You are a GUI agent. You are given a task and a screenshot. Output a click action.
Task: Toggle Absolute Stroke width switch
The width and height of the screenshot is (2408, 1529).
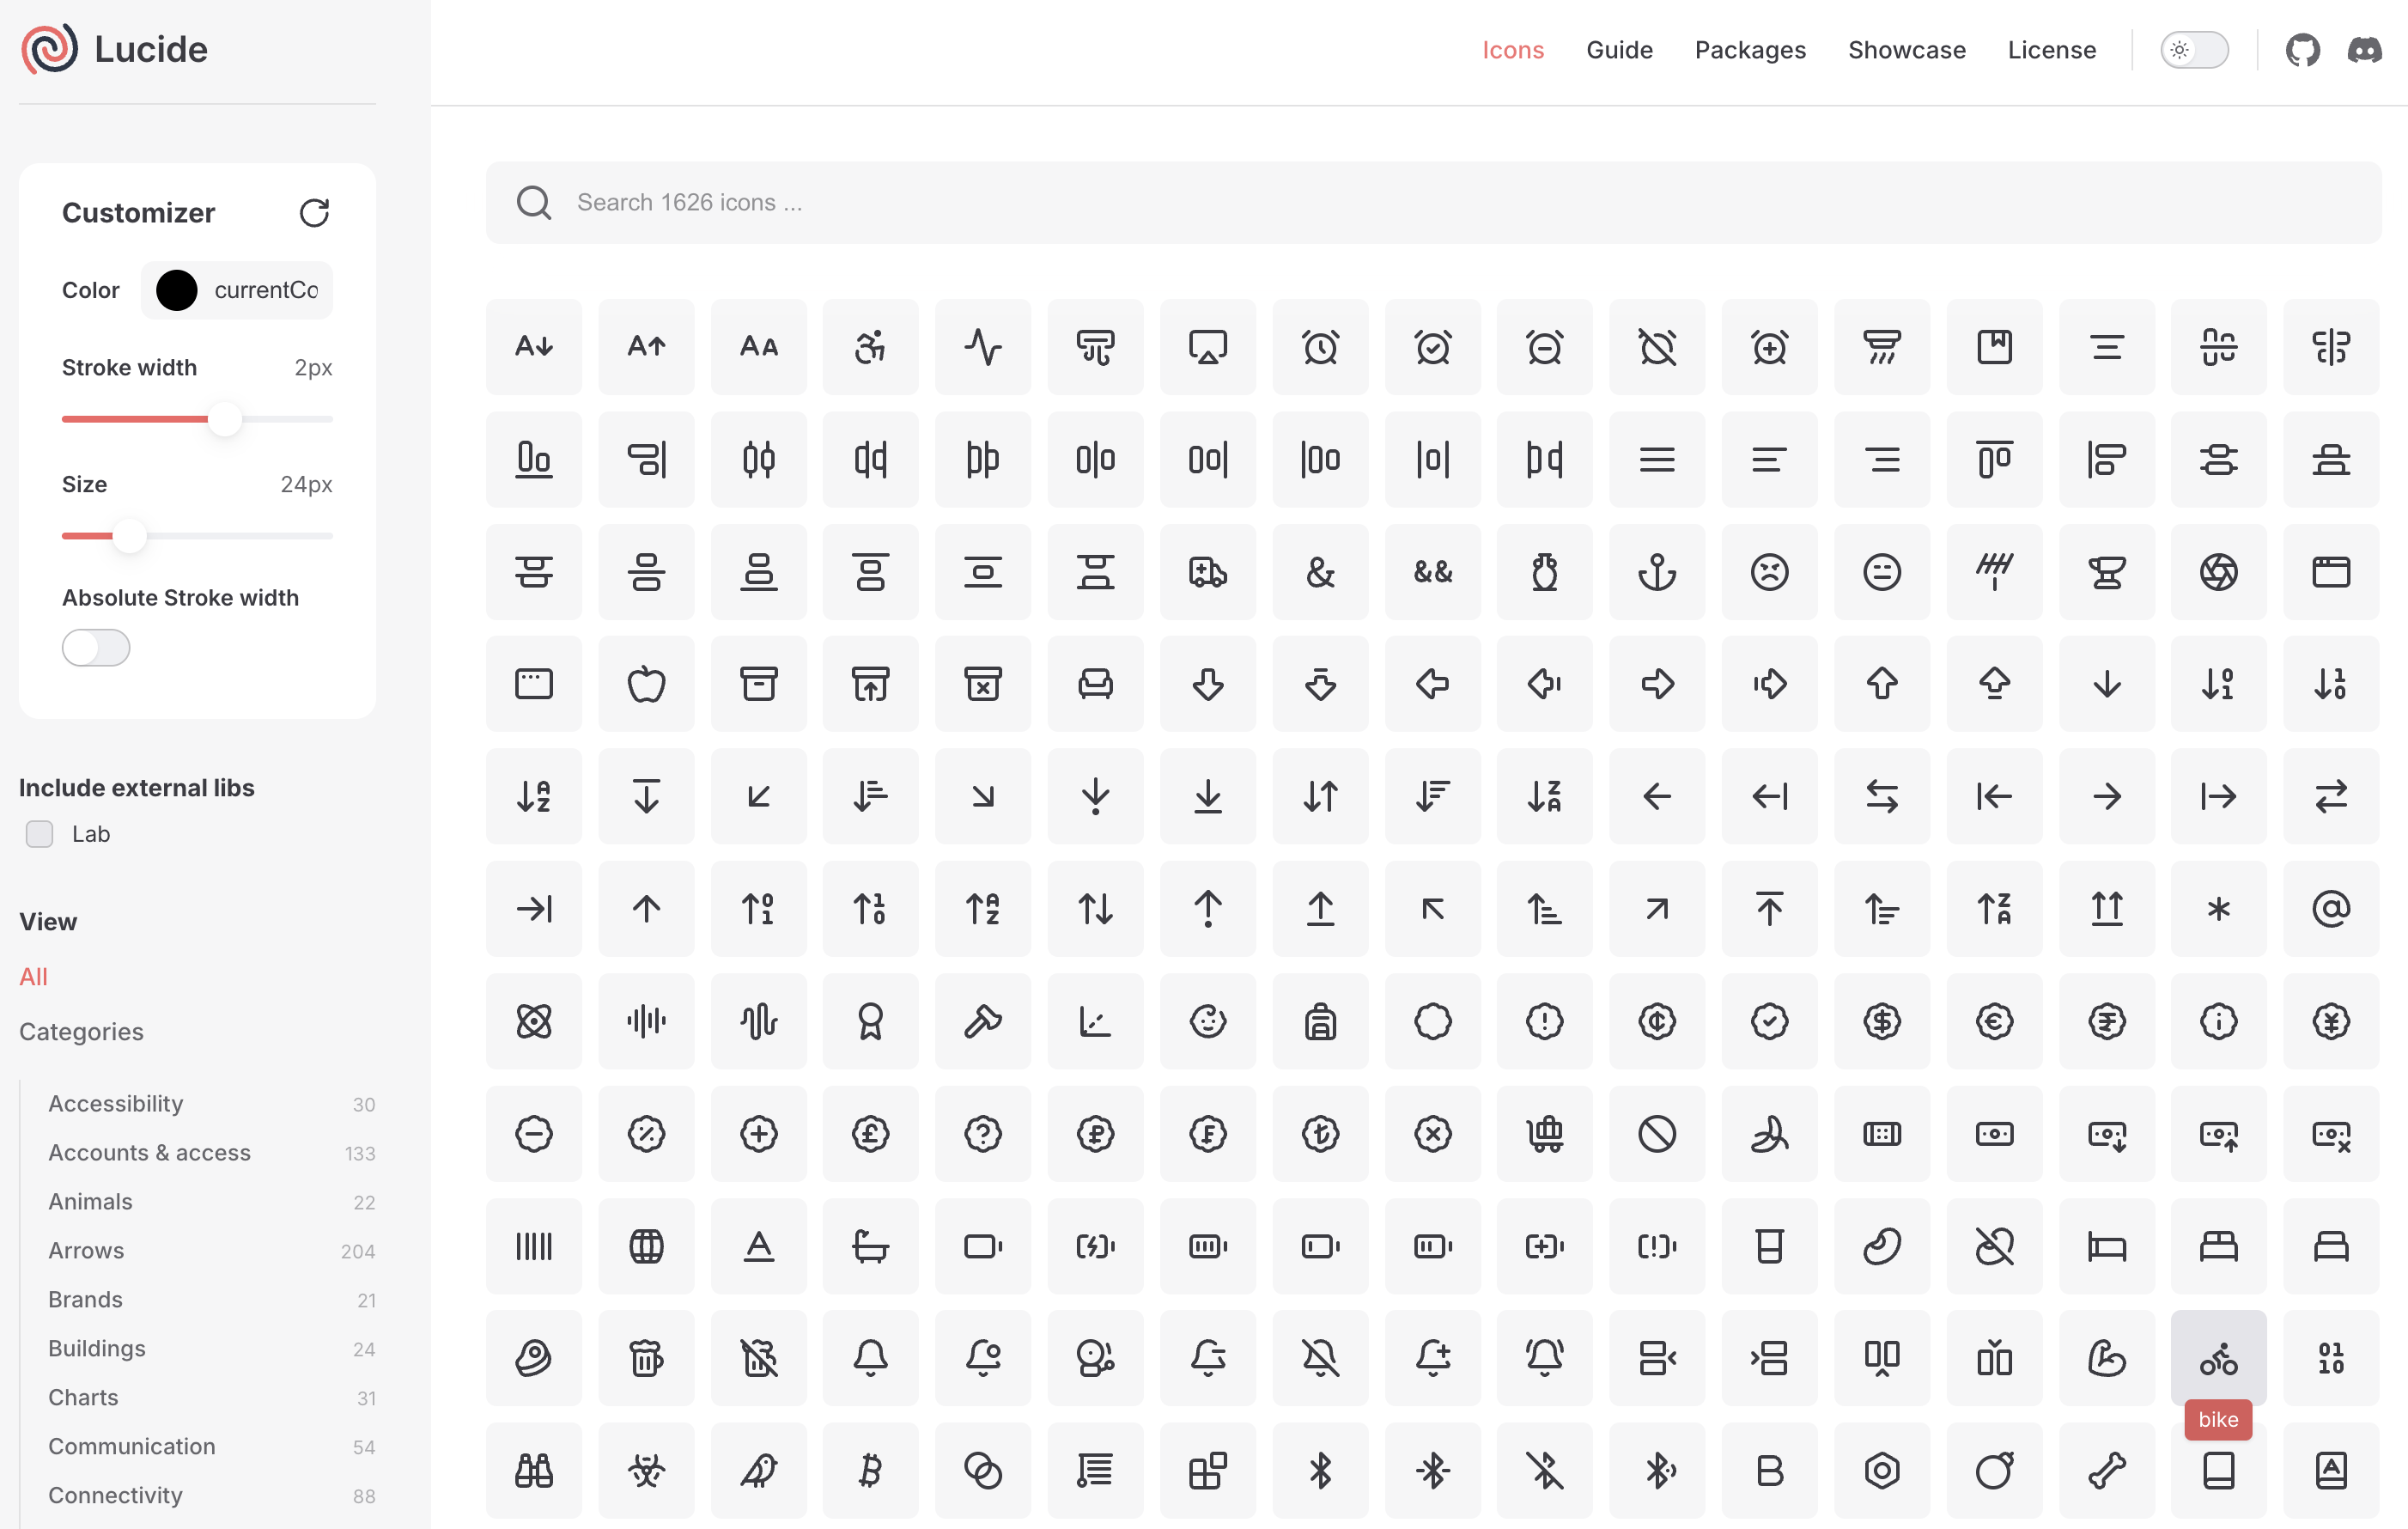click(x=96, y=647)
